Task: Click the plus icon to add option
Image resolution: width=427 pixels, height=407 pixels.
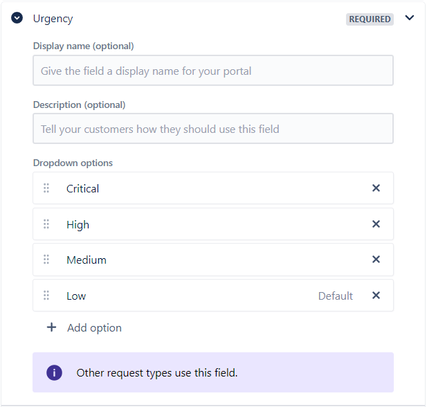Action: [51, 327]
